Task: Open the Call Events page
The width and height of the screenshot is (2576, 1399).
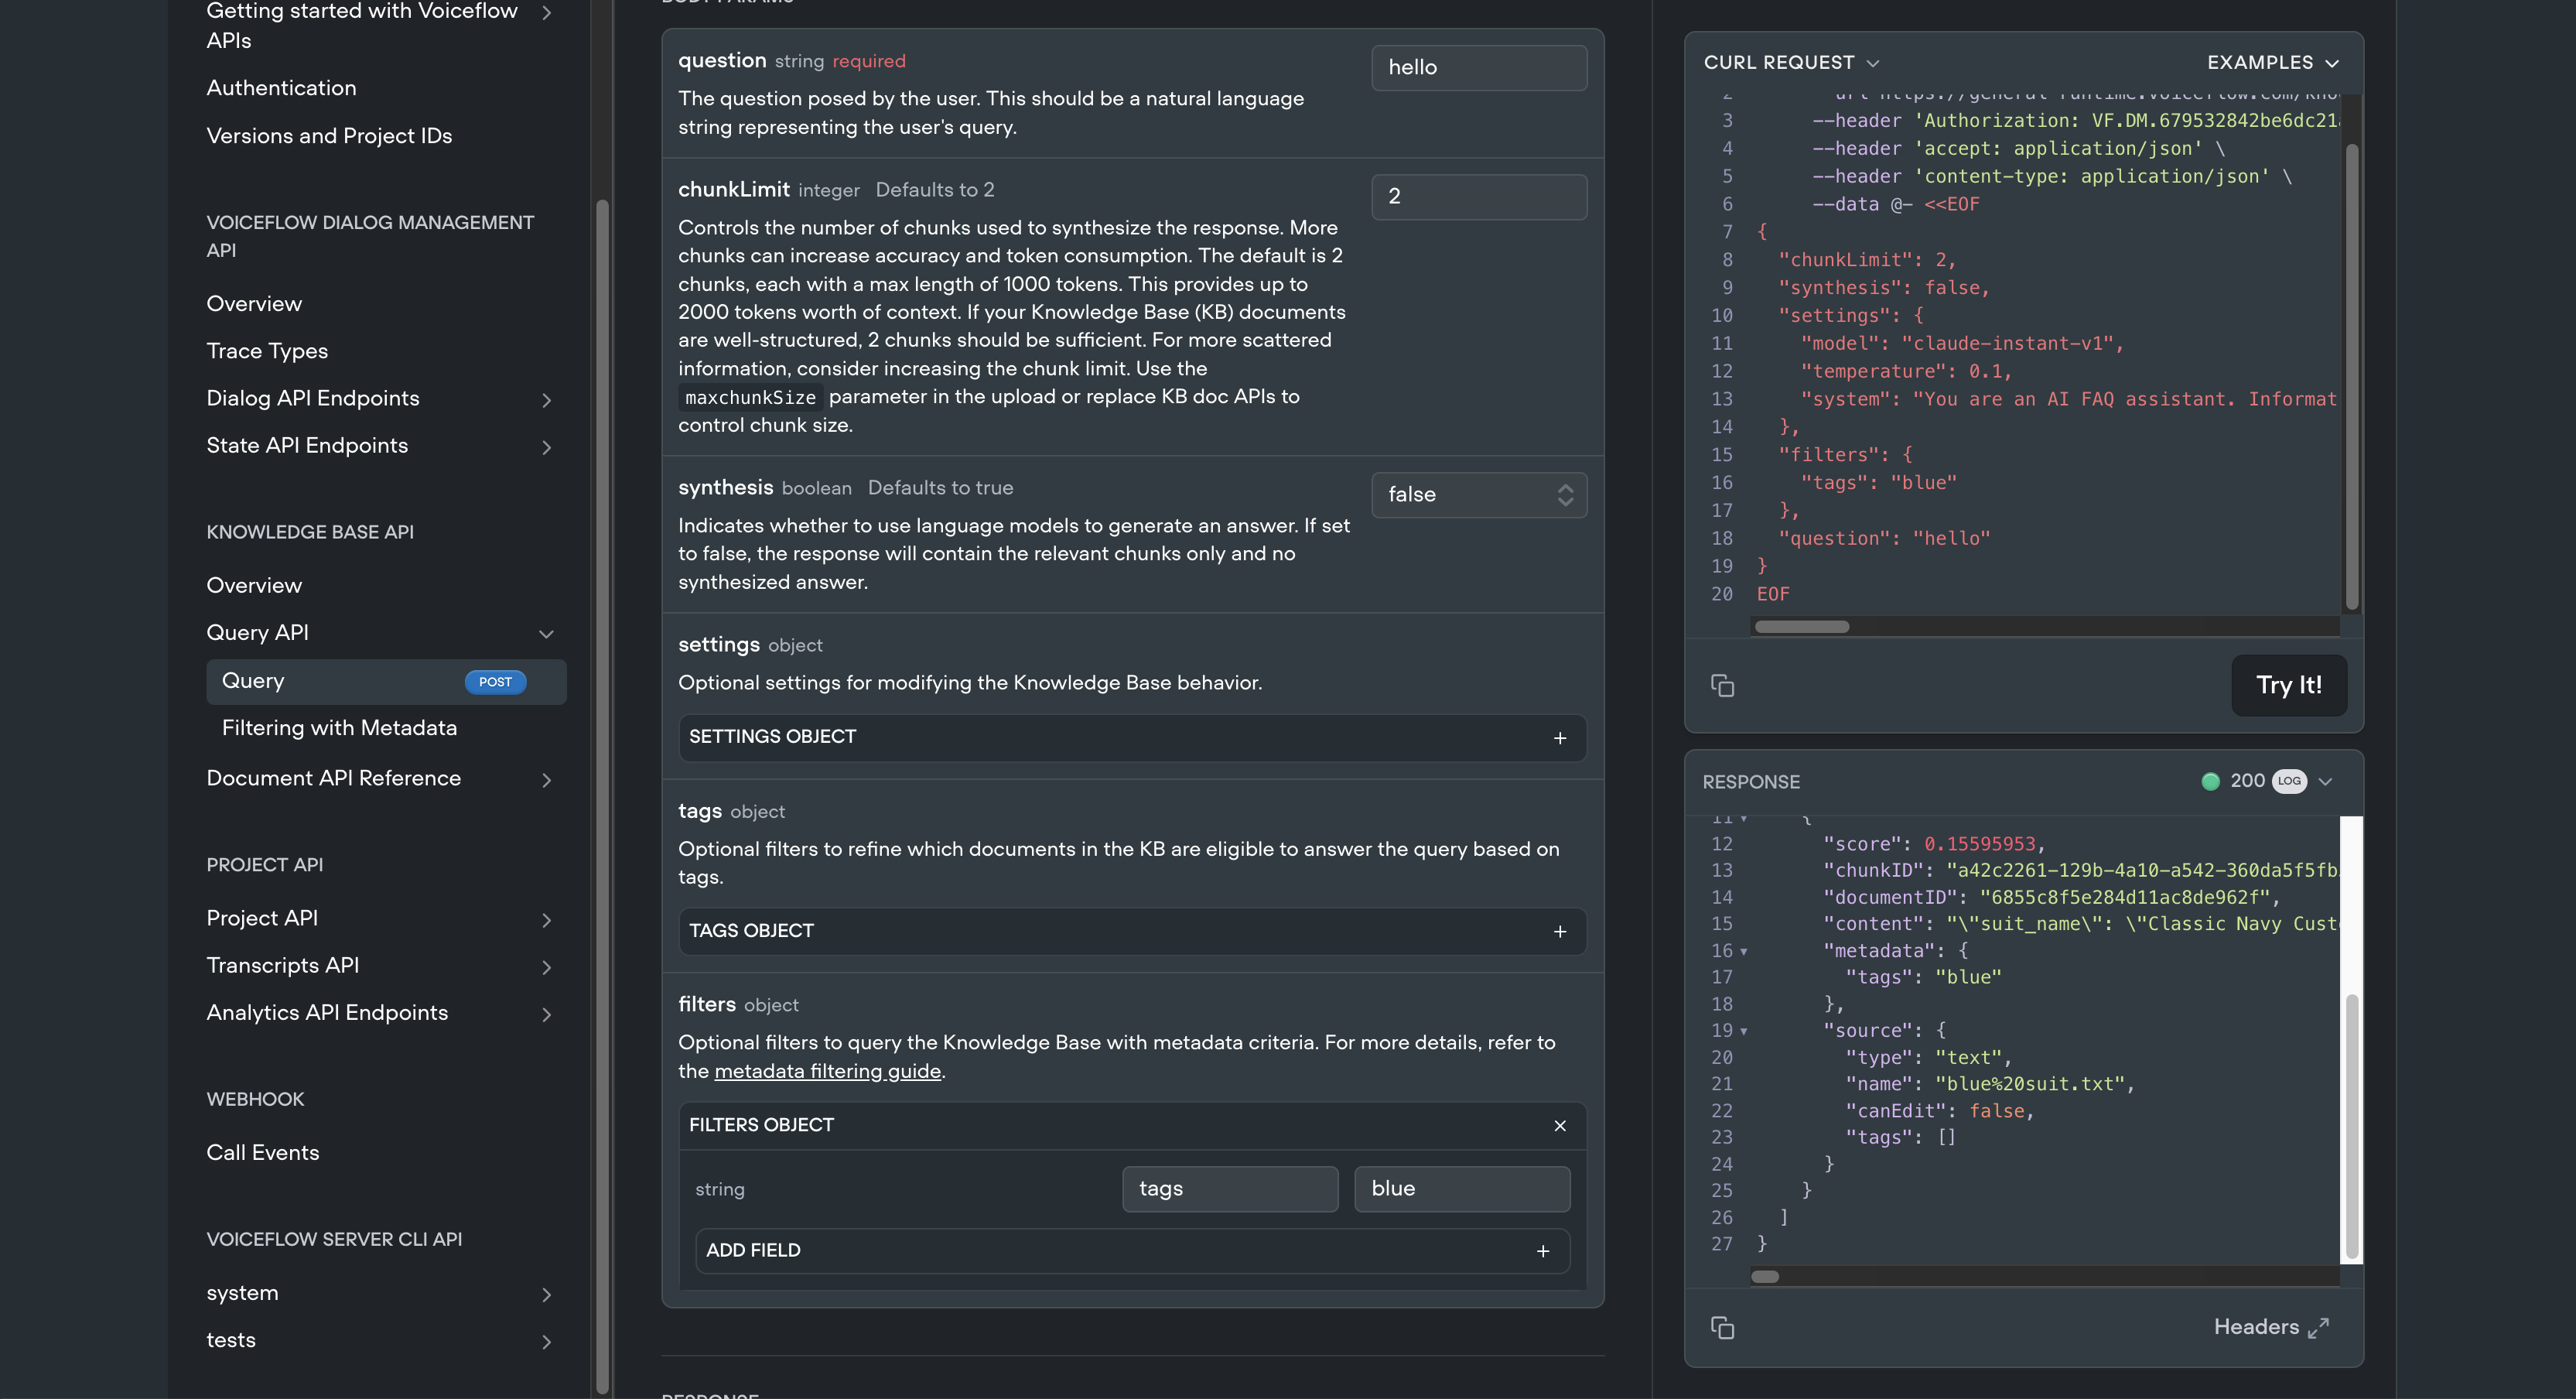Action: pos(263,1153)
